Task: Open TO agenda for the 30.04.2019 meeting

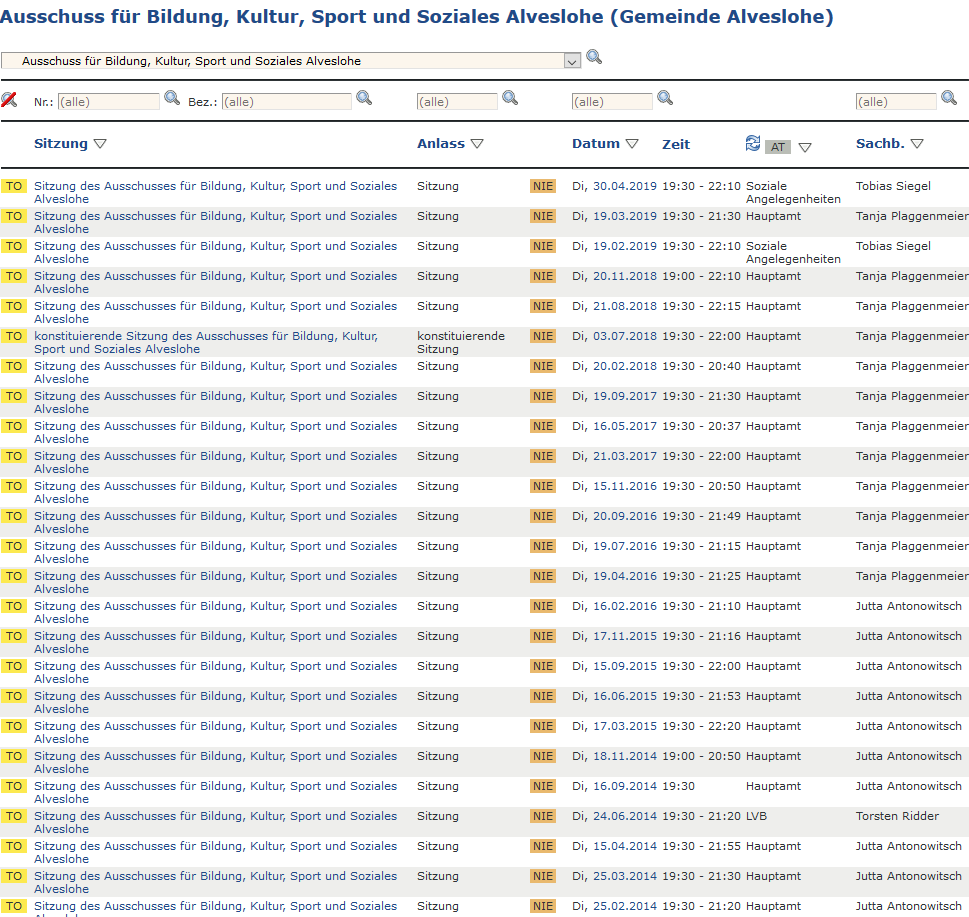Action: tap(14, 186)
